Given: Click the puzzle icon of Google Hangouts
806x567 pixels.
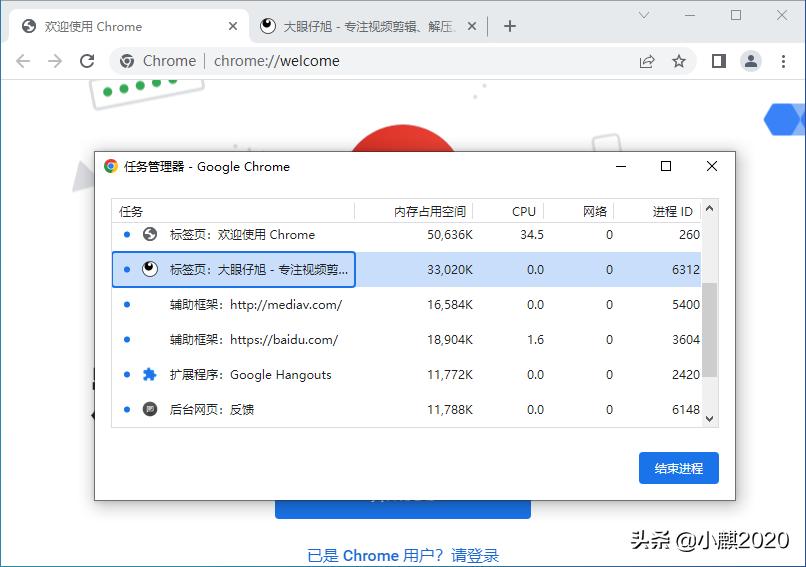Looking at the screenshot, I should 150,374.
